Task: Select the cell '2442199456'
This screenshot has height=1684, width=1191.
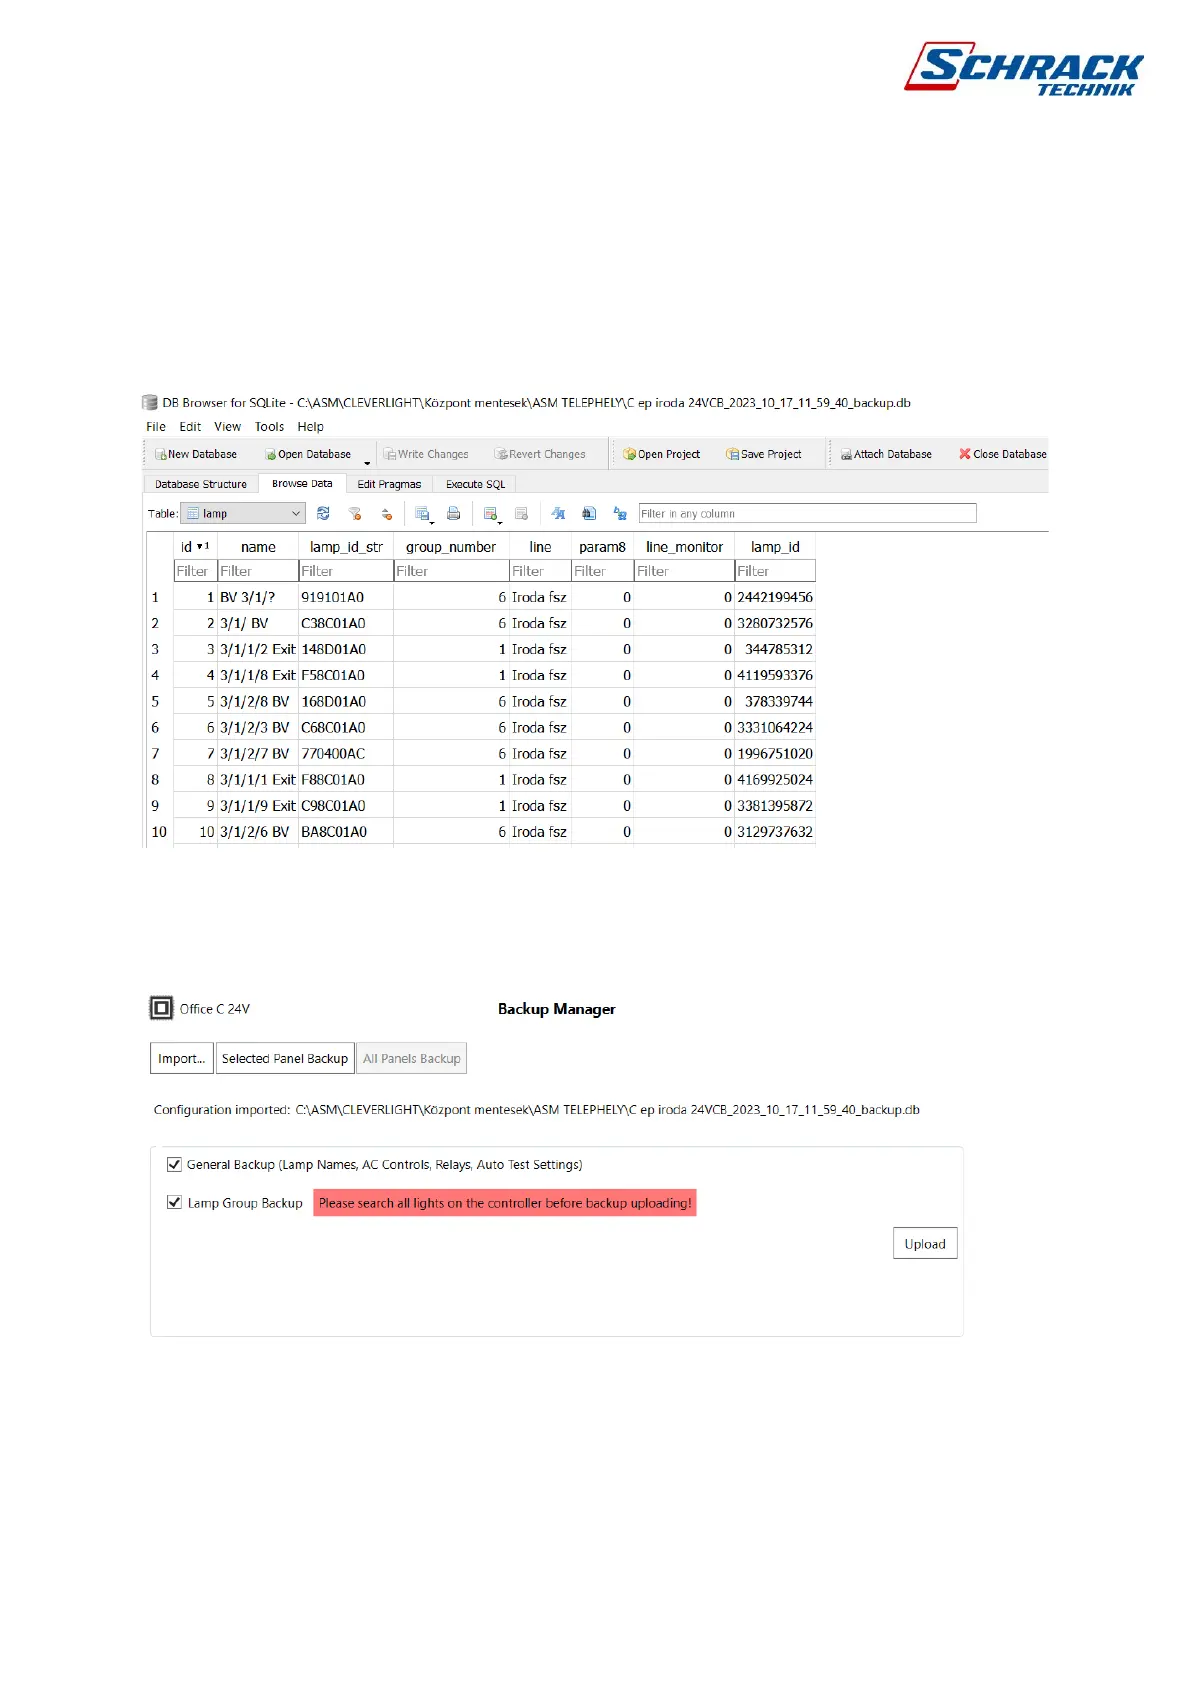Action: pos(775,597)
